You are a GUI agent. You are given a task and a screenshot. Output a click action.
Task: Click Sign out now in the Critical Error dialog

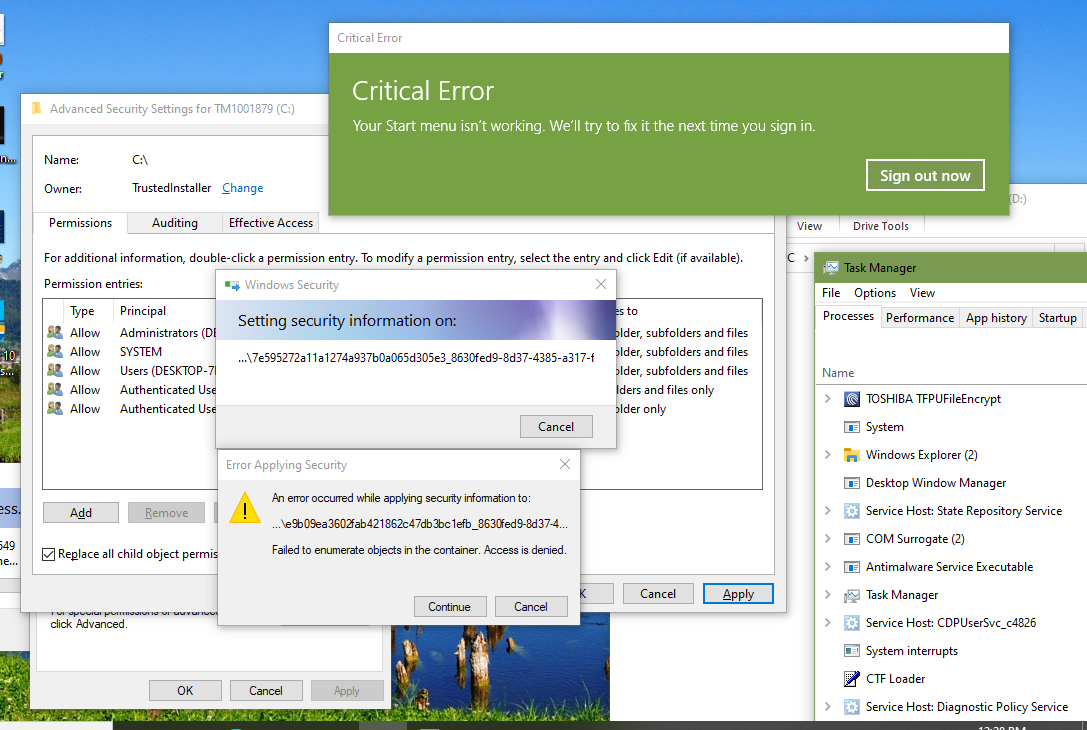(x=925, y=174)
